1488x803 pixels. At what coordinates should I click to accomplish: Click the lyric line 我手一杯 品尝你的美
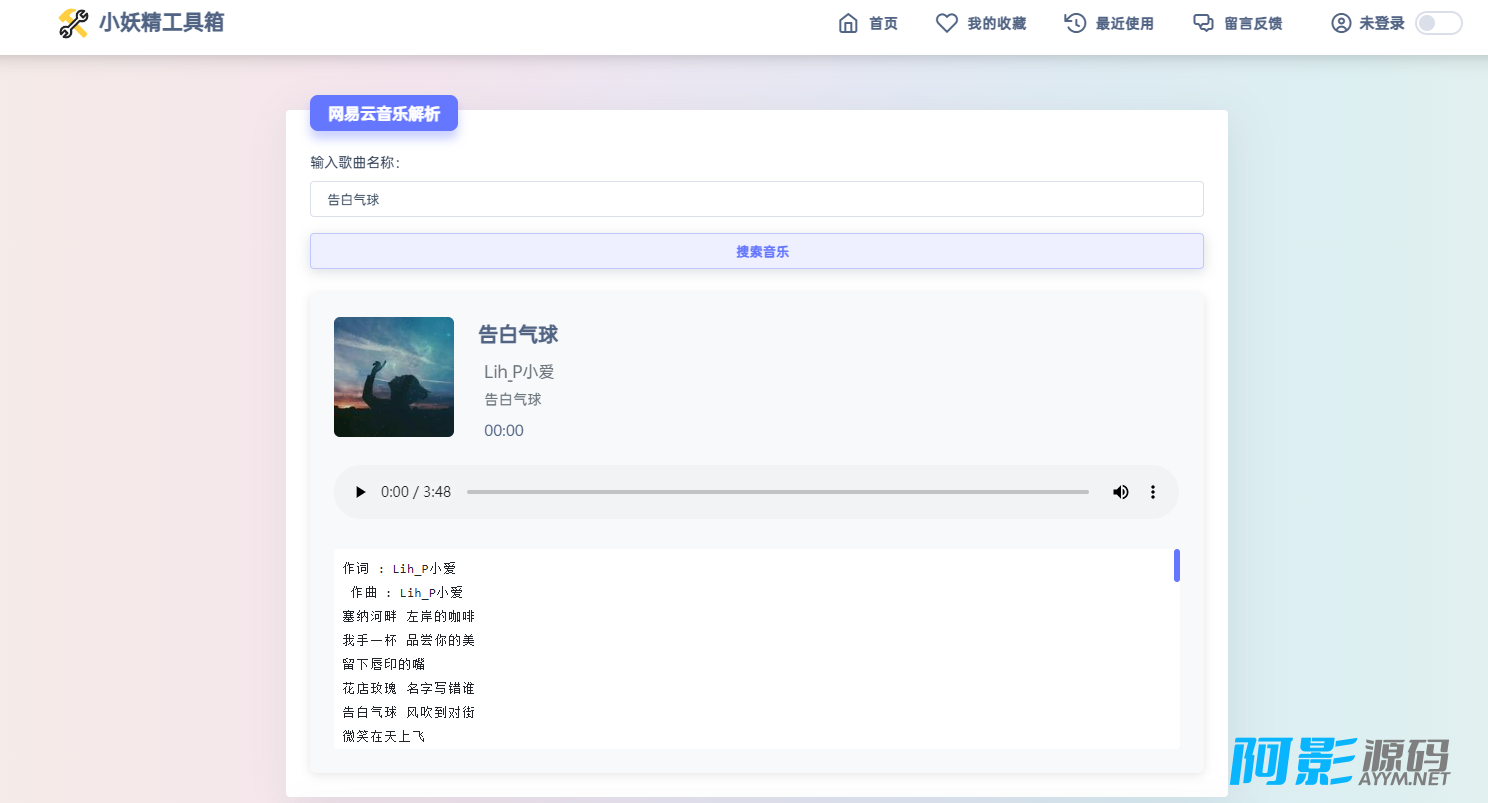point(408,640)
